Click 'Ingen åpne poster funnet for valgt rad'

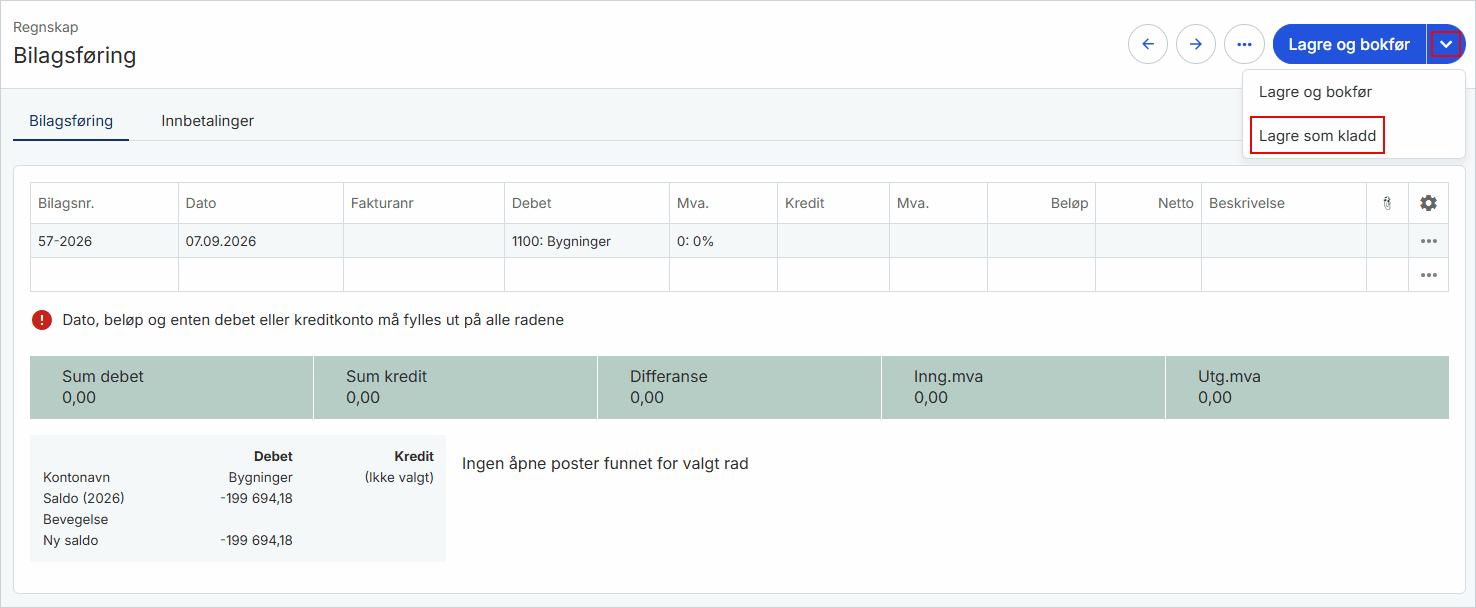[605, 464]
